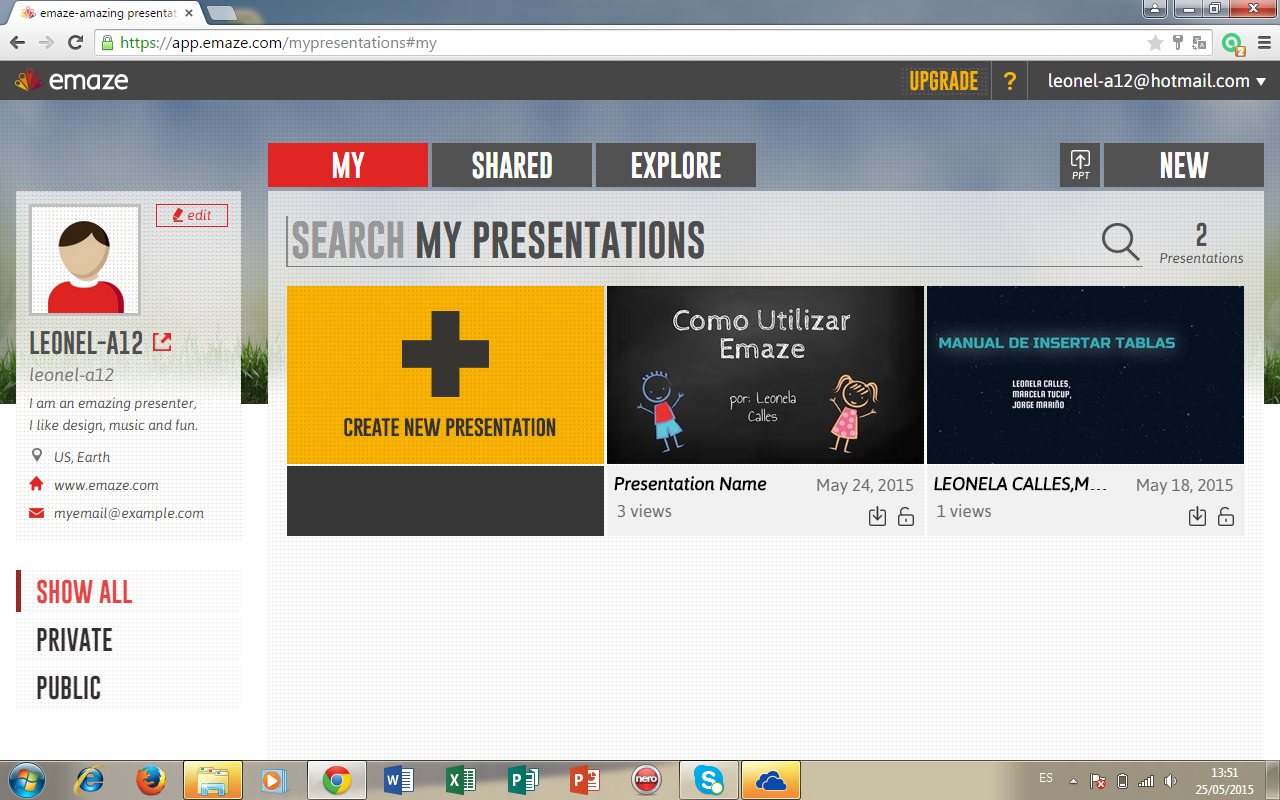
Task: Click the LEONEL-A12 username heading
Action: pyautogui.click(x=86, y=343)
